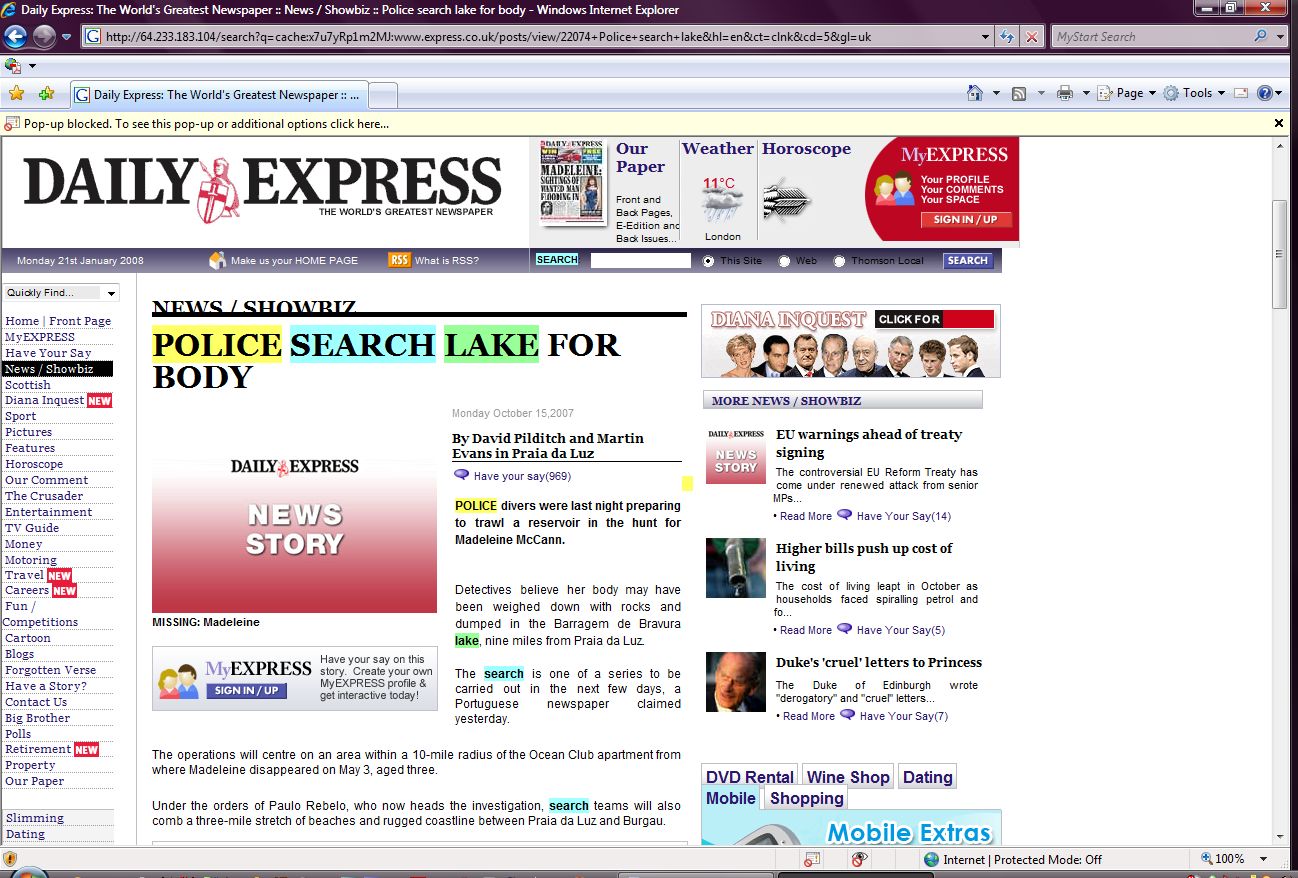Select the This Site radio button
The height and width of the screenshot is (878, 1298).
(709, 261)
